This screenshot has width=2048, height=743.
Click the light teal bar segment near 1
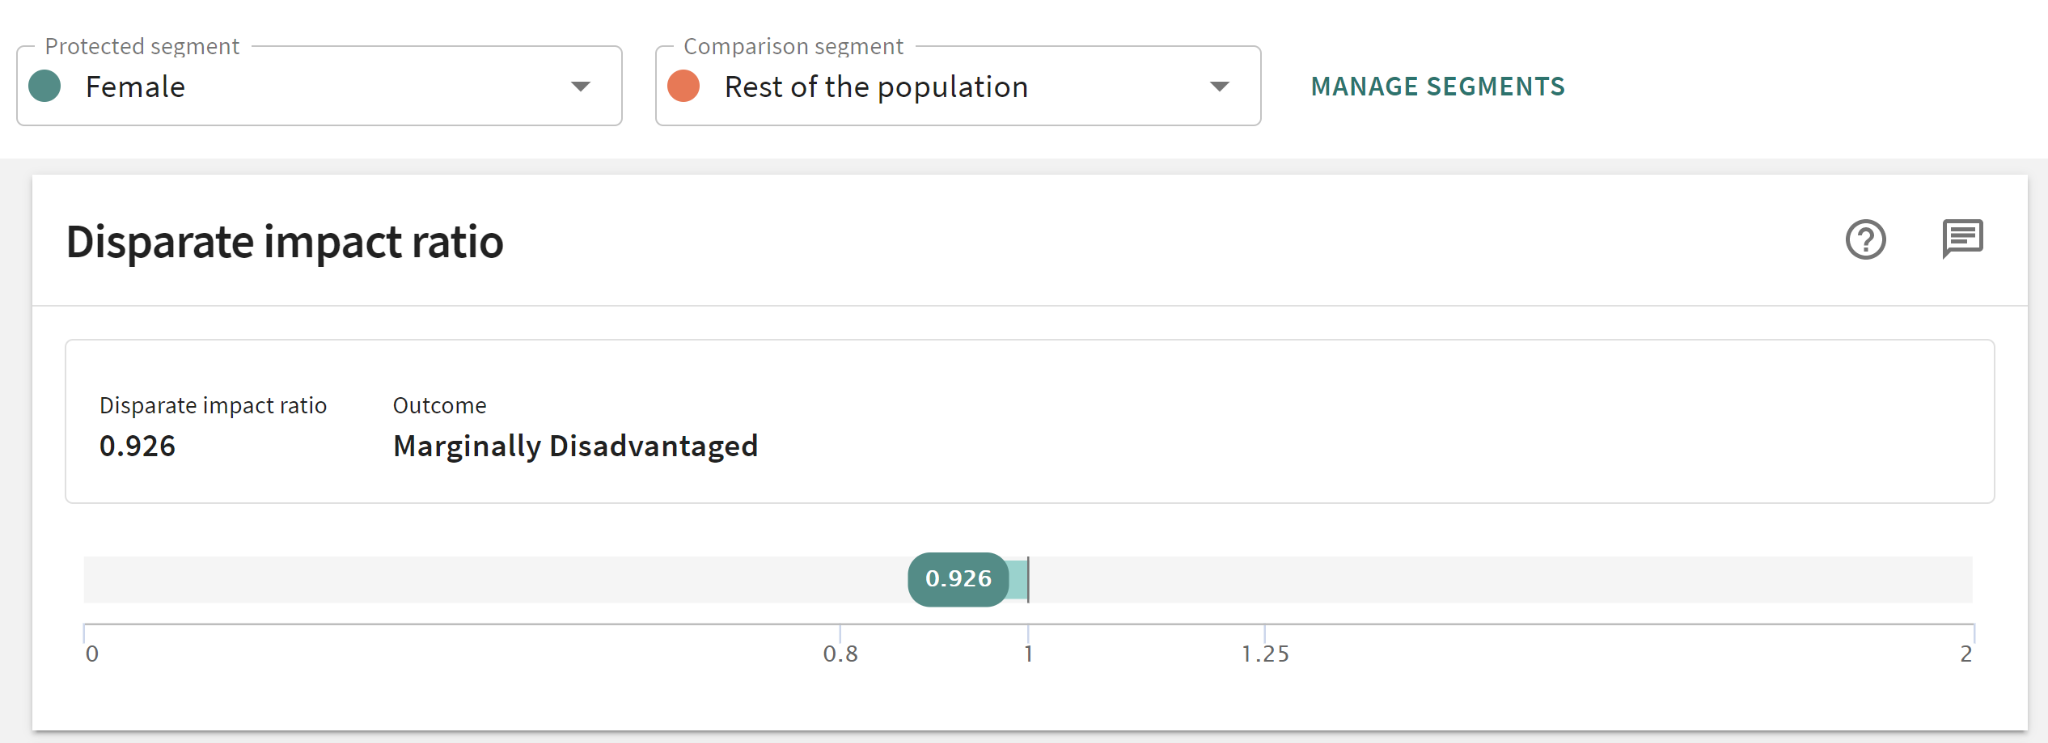coord(1018,580)
